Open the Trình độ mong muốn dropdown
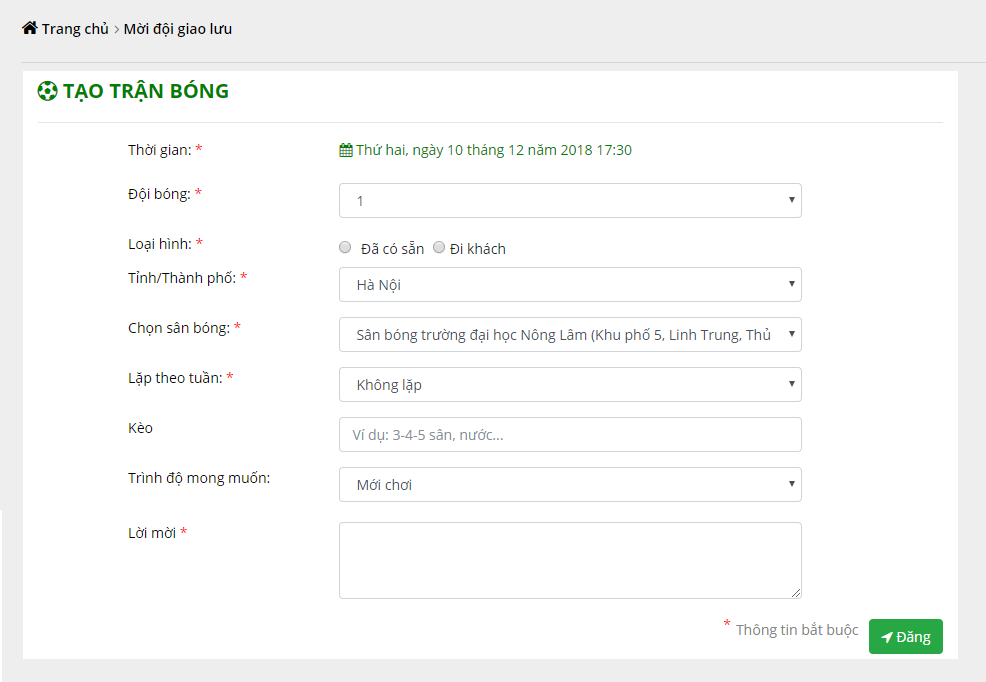This screenshot has height=682, width=986. 570,485
